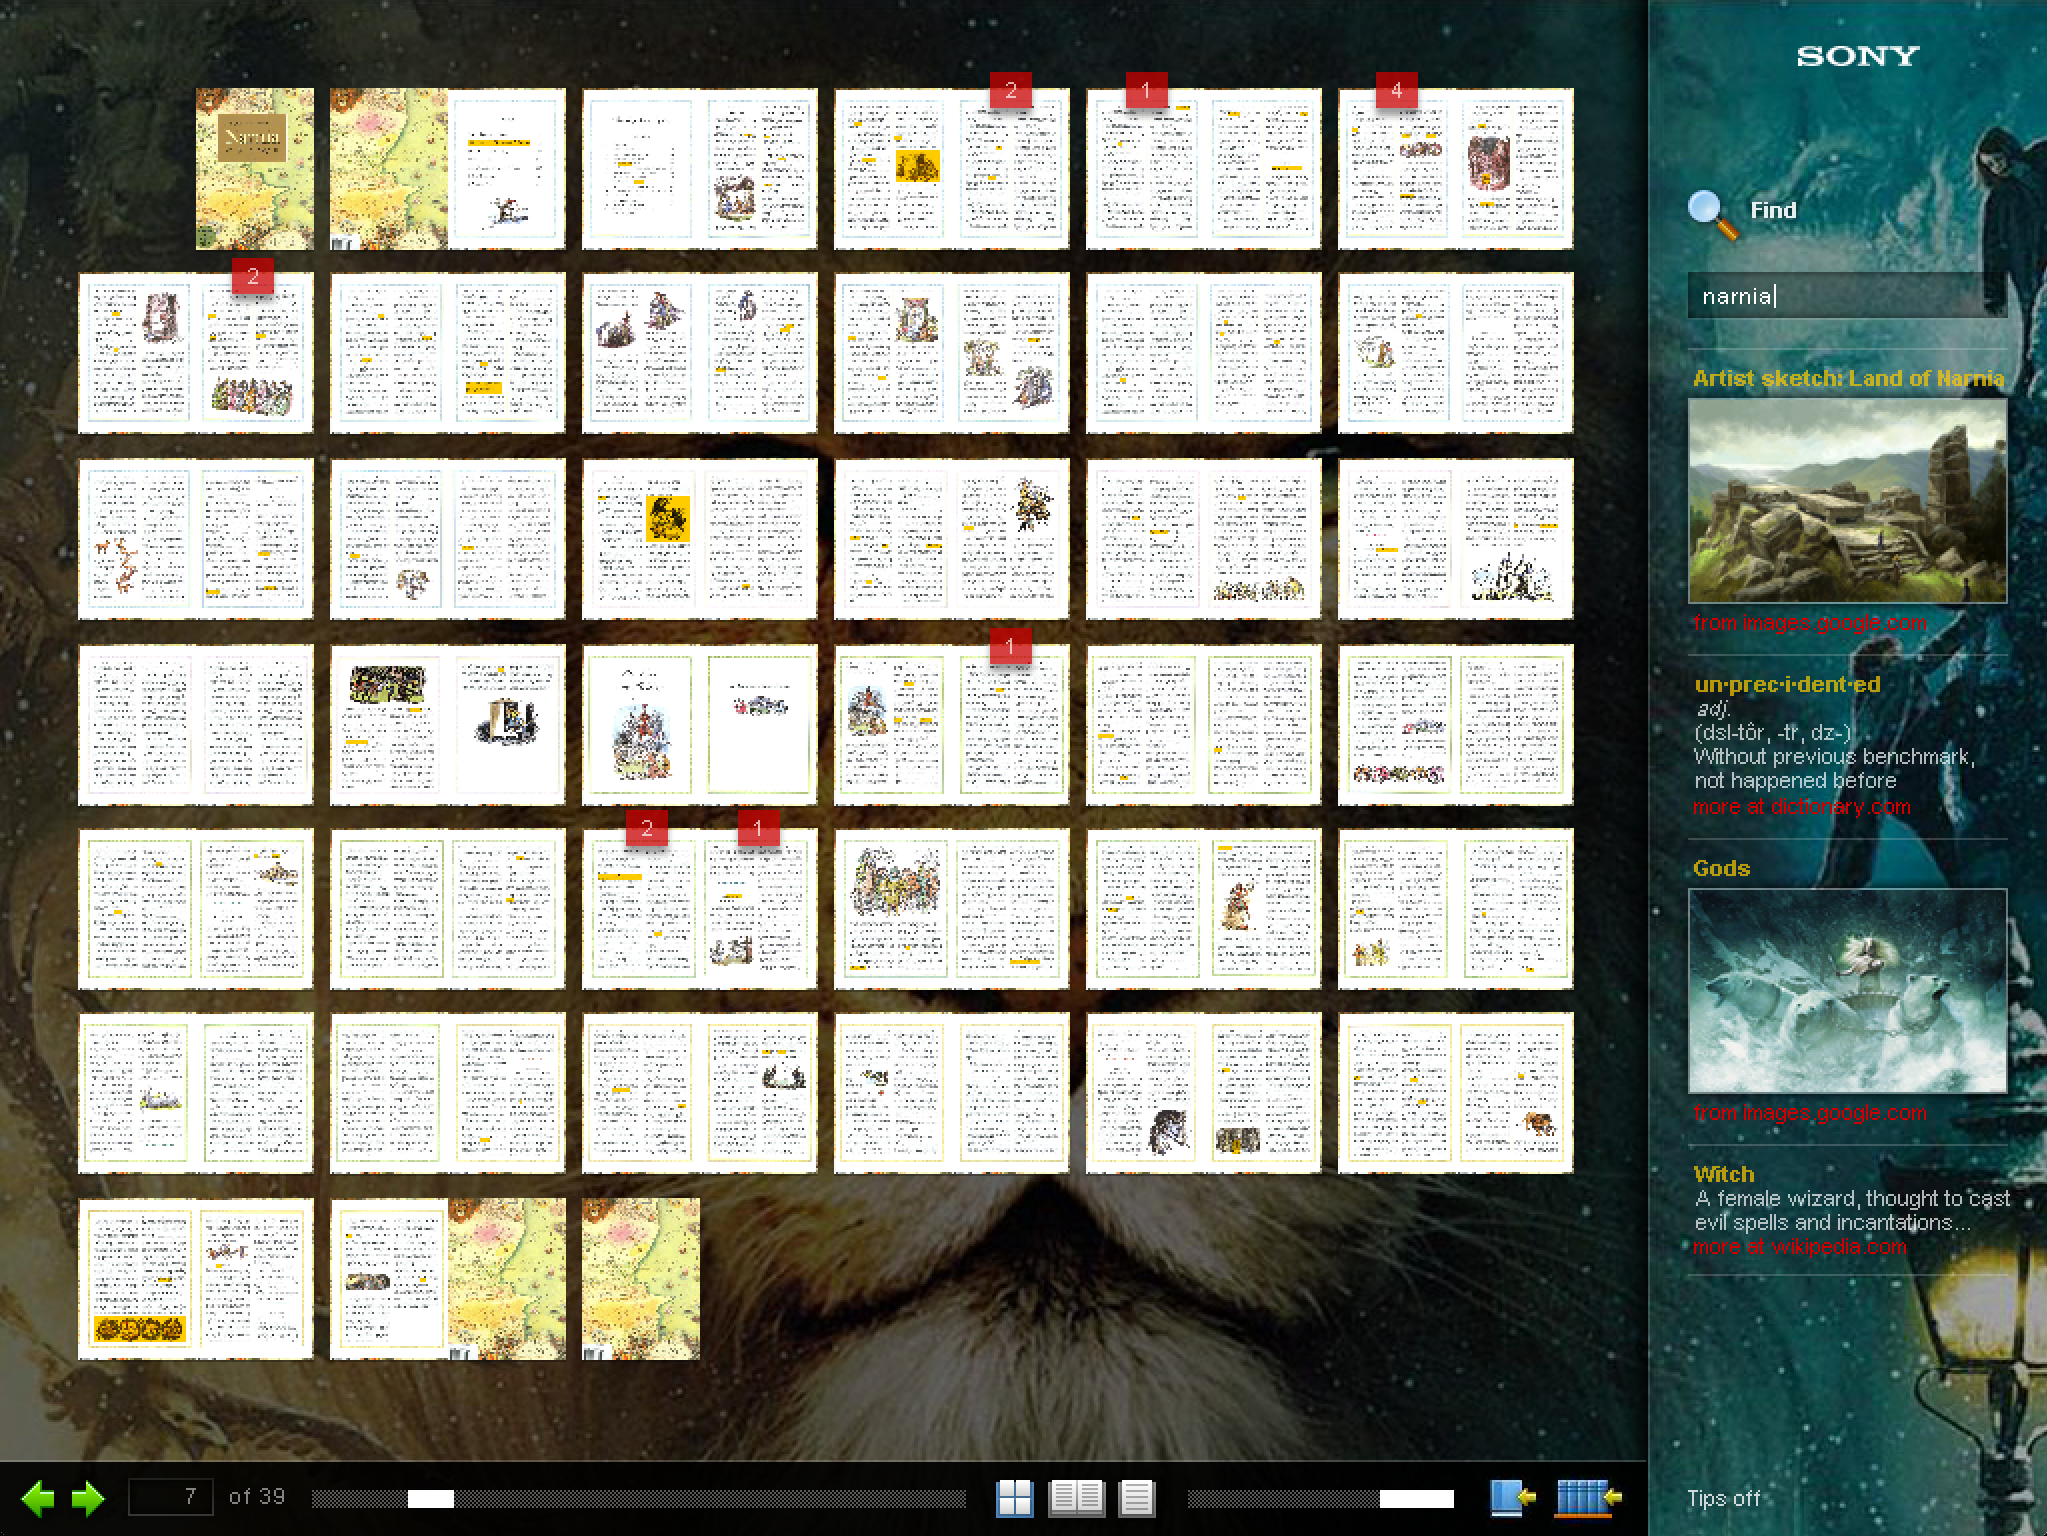Click the return-to-book icon
This screenshot has width=2047, height=1536.
pos(1512,1498)
